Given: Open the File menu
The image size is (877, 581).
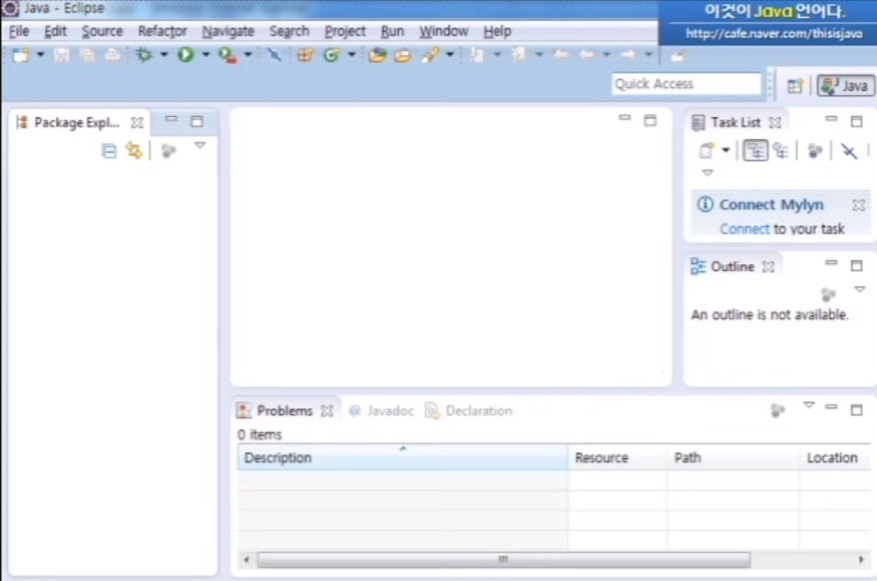Looking at the screenshot, I should [x=19, y=31].
